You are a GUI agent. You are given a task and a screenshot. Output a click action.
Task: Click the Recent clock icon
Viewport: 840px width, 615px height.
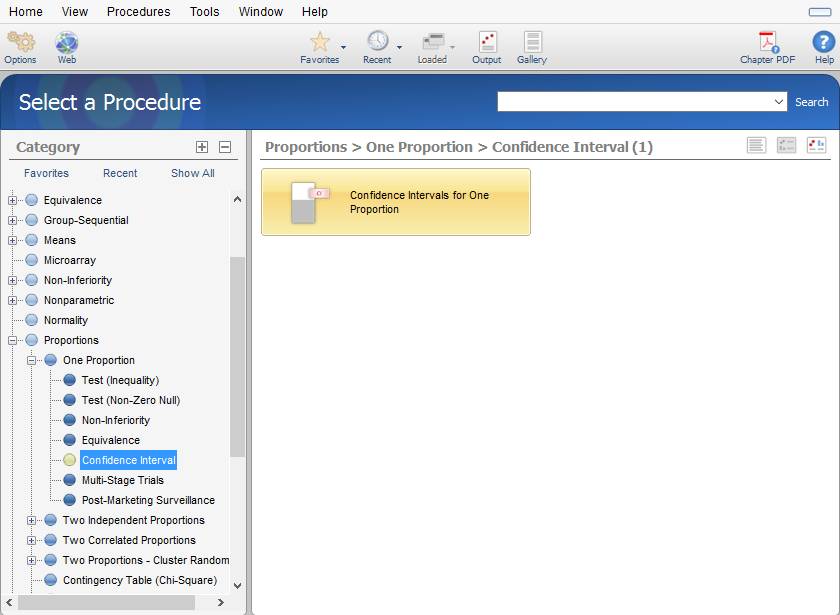click(x=377, y=42)
